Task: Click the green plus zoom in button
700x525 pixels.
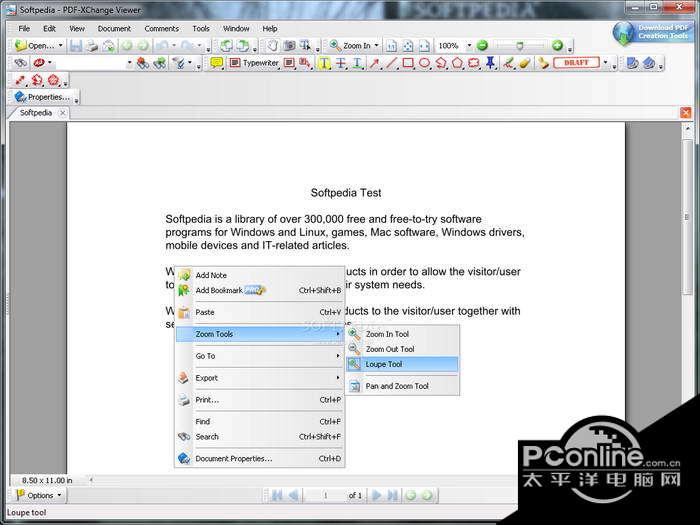Action: point(557,46)
